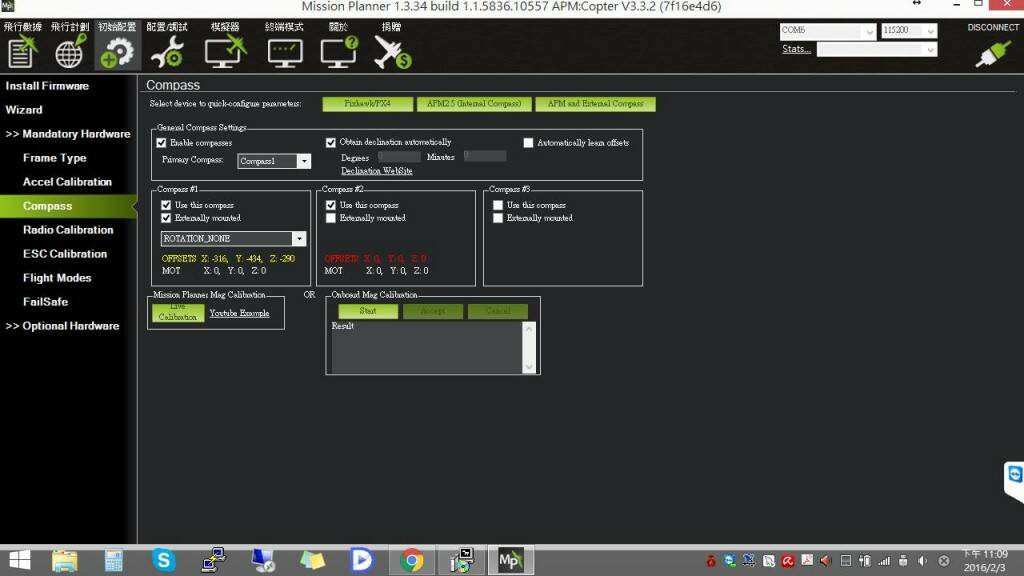Open the Stats... link
Screen dimensions: 1024x576
797,50
